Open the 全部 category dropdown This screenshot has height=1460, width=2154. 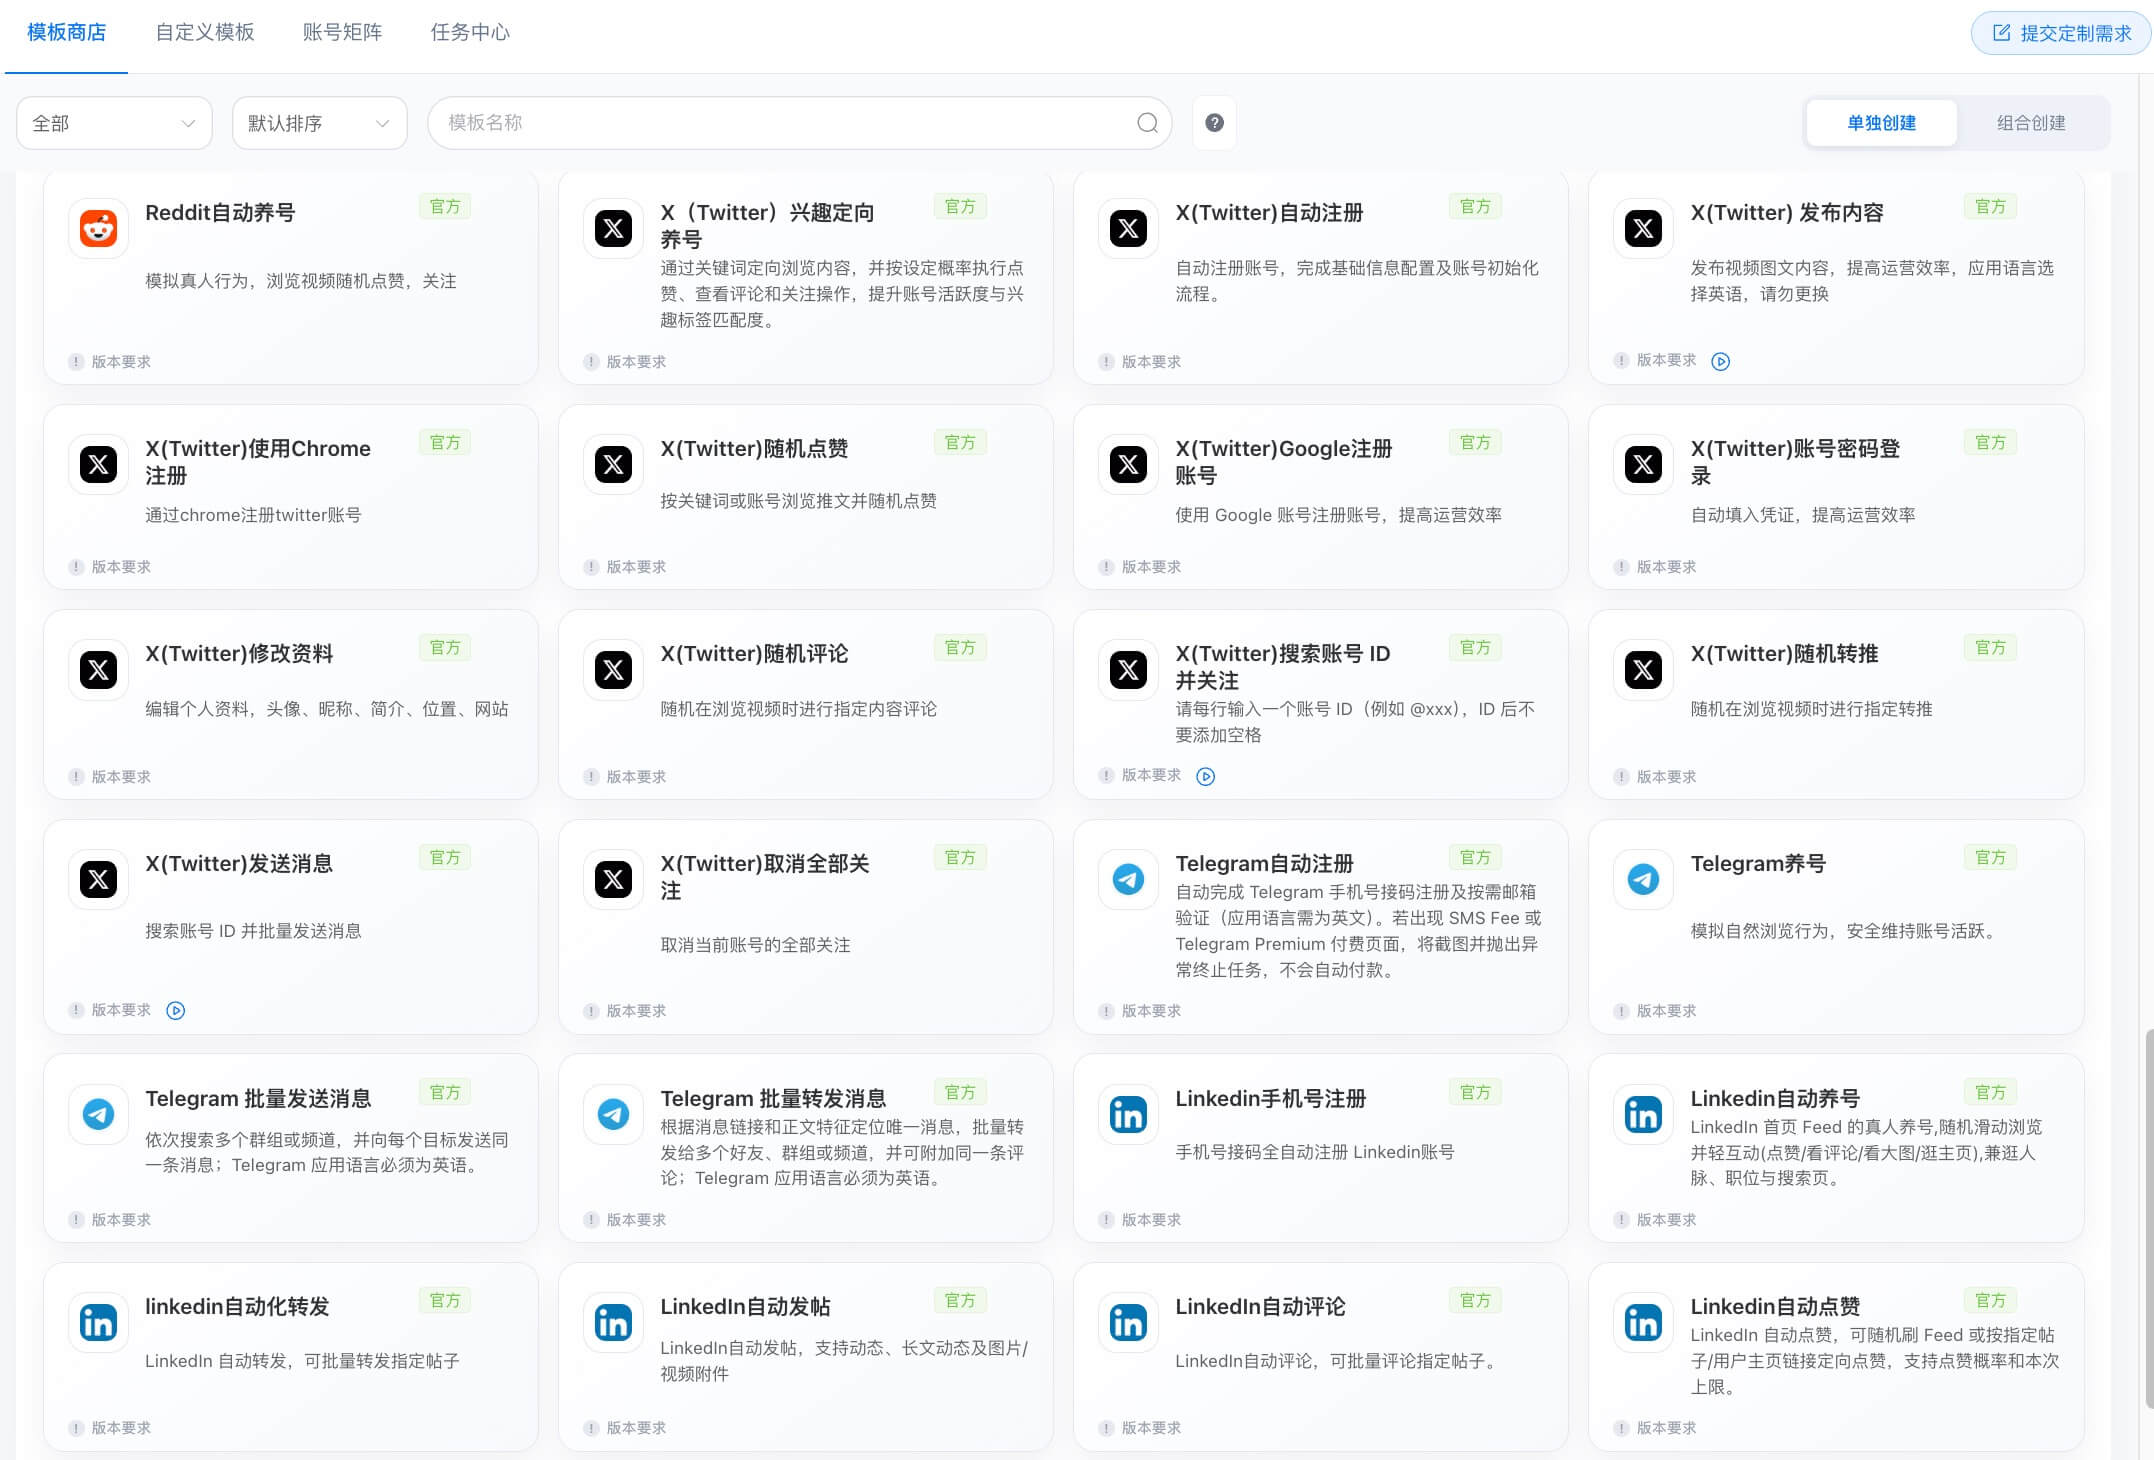tap(114, 123)
